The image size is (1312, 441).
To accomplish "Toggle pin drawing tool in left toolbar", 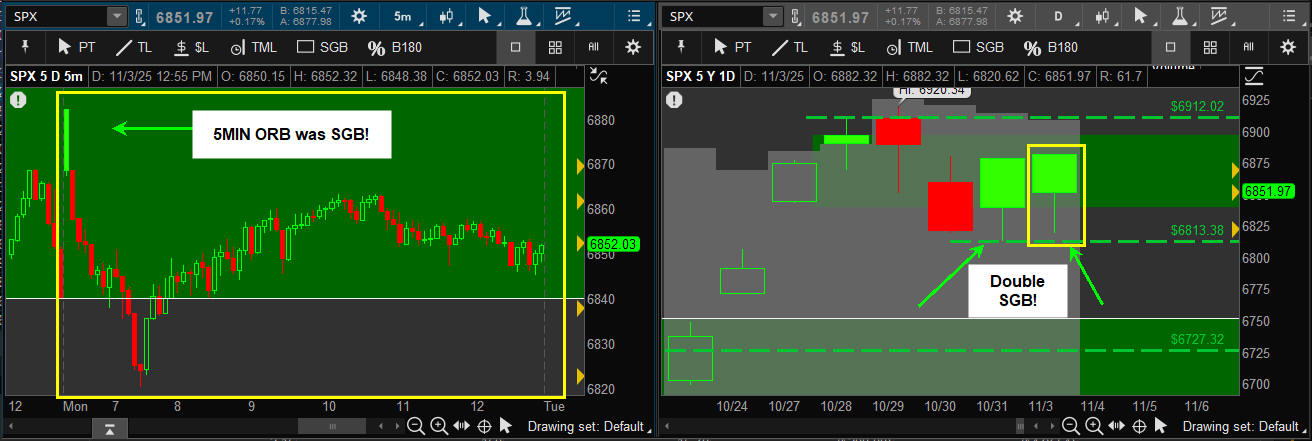I will click(26, 47).
